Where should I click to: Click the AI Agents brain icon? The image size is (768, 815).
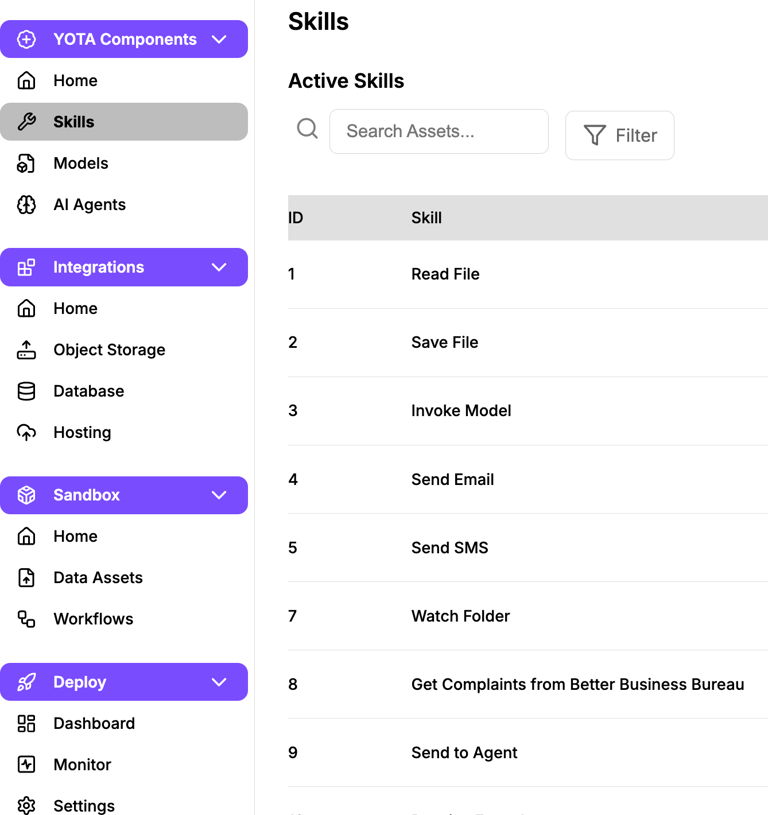(27, 205)
